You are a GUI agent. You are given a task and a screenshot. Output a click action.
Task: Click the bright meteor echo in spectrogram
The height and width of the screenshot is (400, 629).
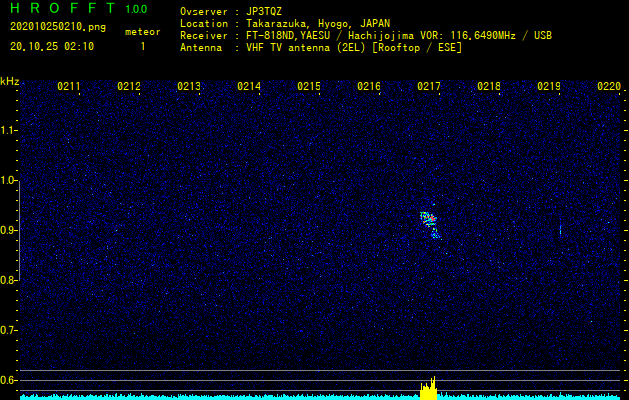[430, 225]
